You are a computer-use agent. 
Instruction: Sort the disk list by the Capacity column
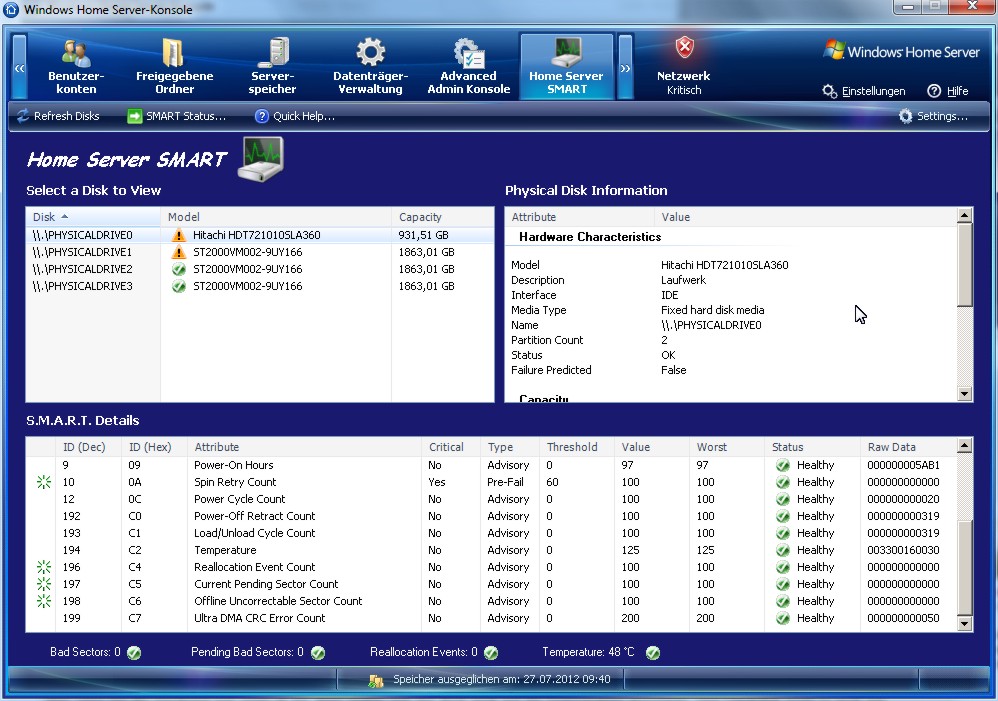coord(442,217)
